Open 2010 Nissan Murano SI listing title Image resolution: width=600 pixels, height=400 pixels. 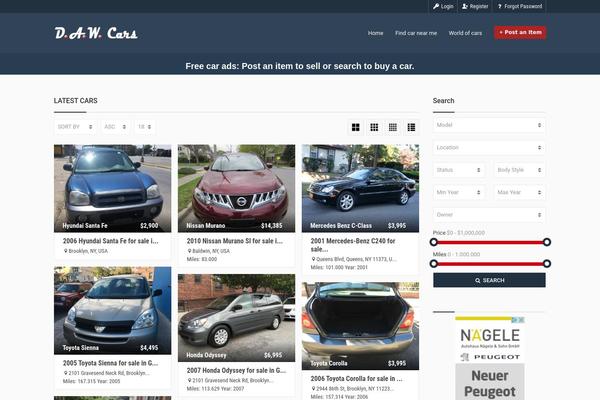click(235, 241)
